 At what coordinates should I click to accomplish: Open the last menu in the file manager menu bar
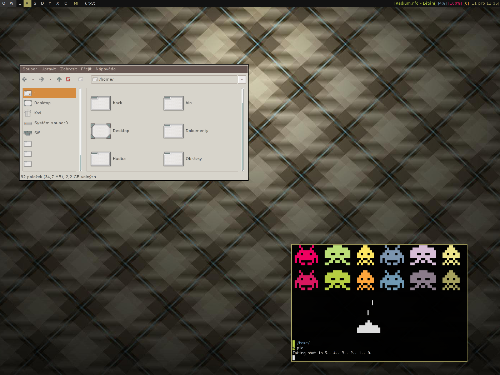(x=105, y=69)
